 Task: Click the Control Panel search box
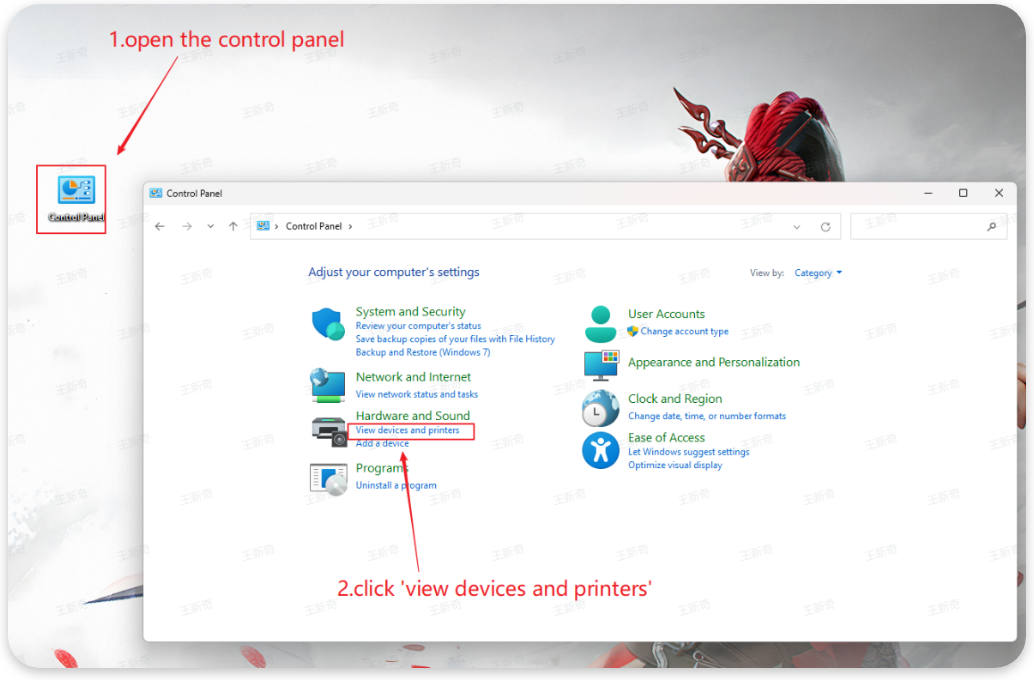[928, 227]
